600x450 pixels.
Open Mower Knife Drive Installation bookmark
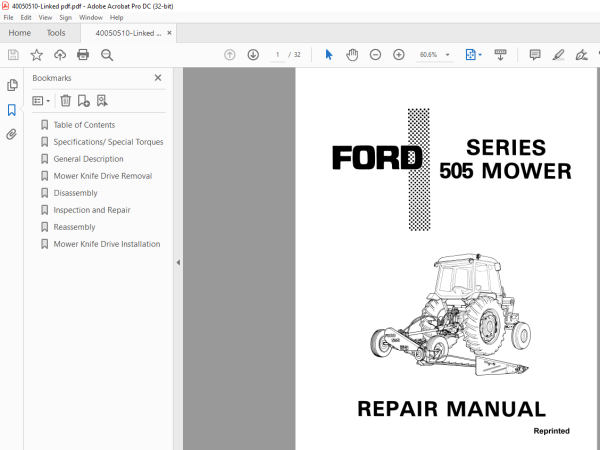point(106,244)
